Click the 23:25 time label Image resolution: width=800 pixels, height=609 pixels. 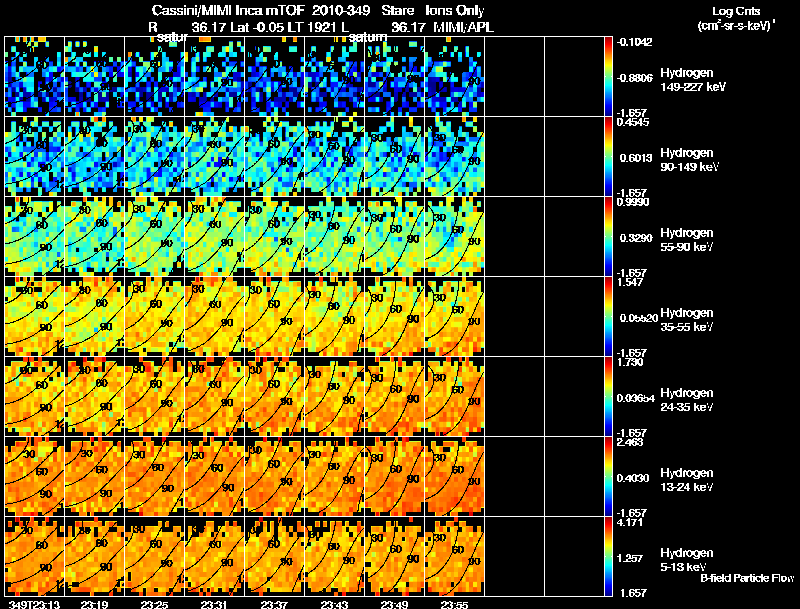pyautogui.click(x=155, y=604)
